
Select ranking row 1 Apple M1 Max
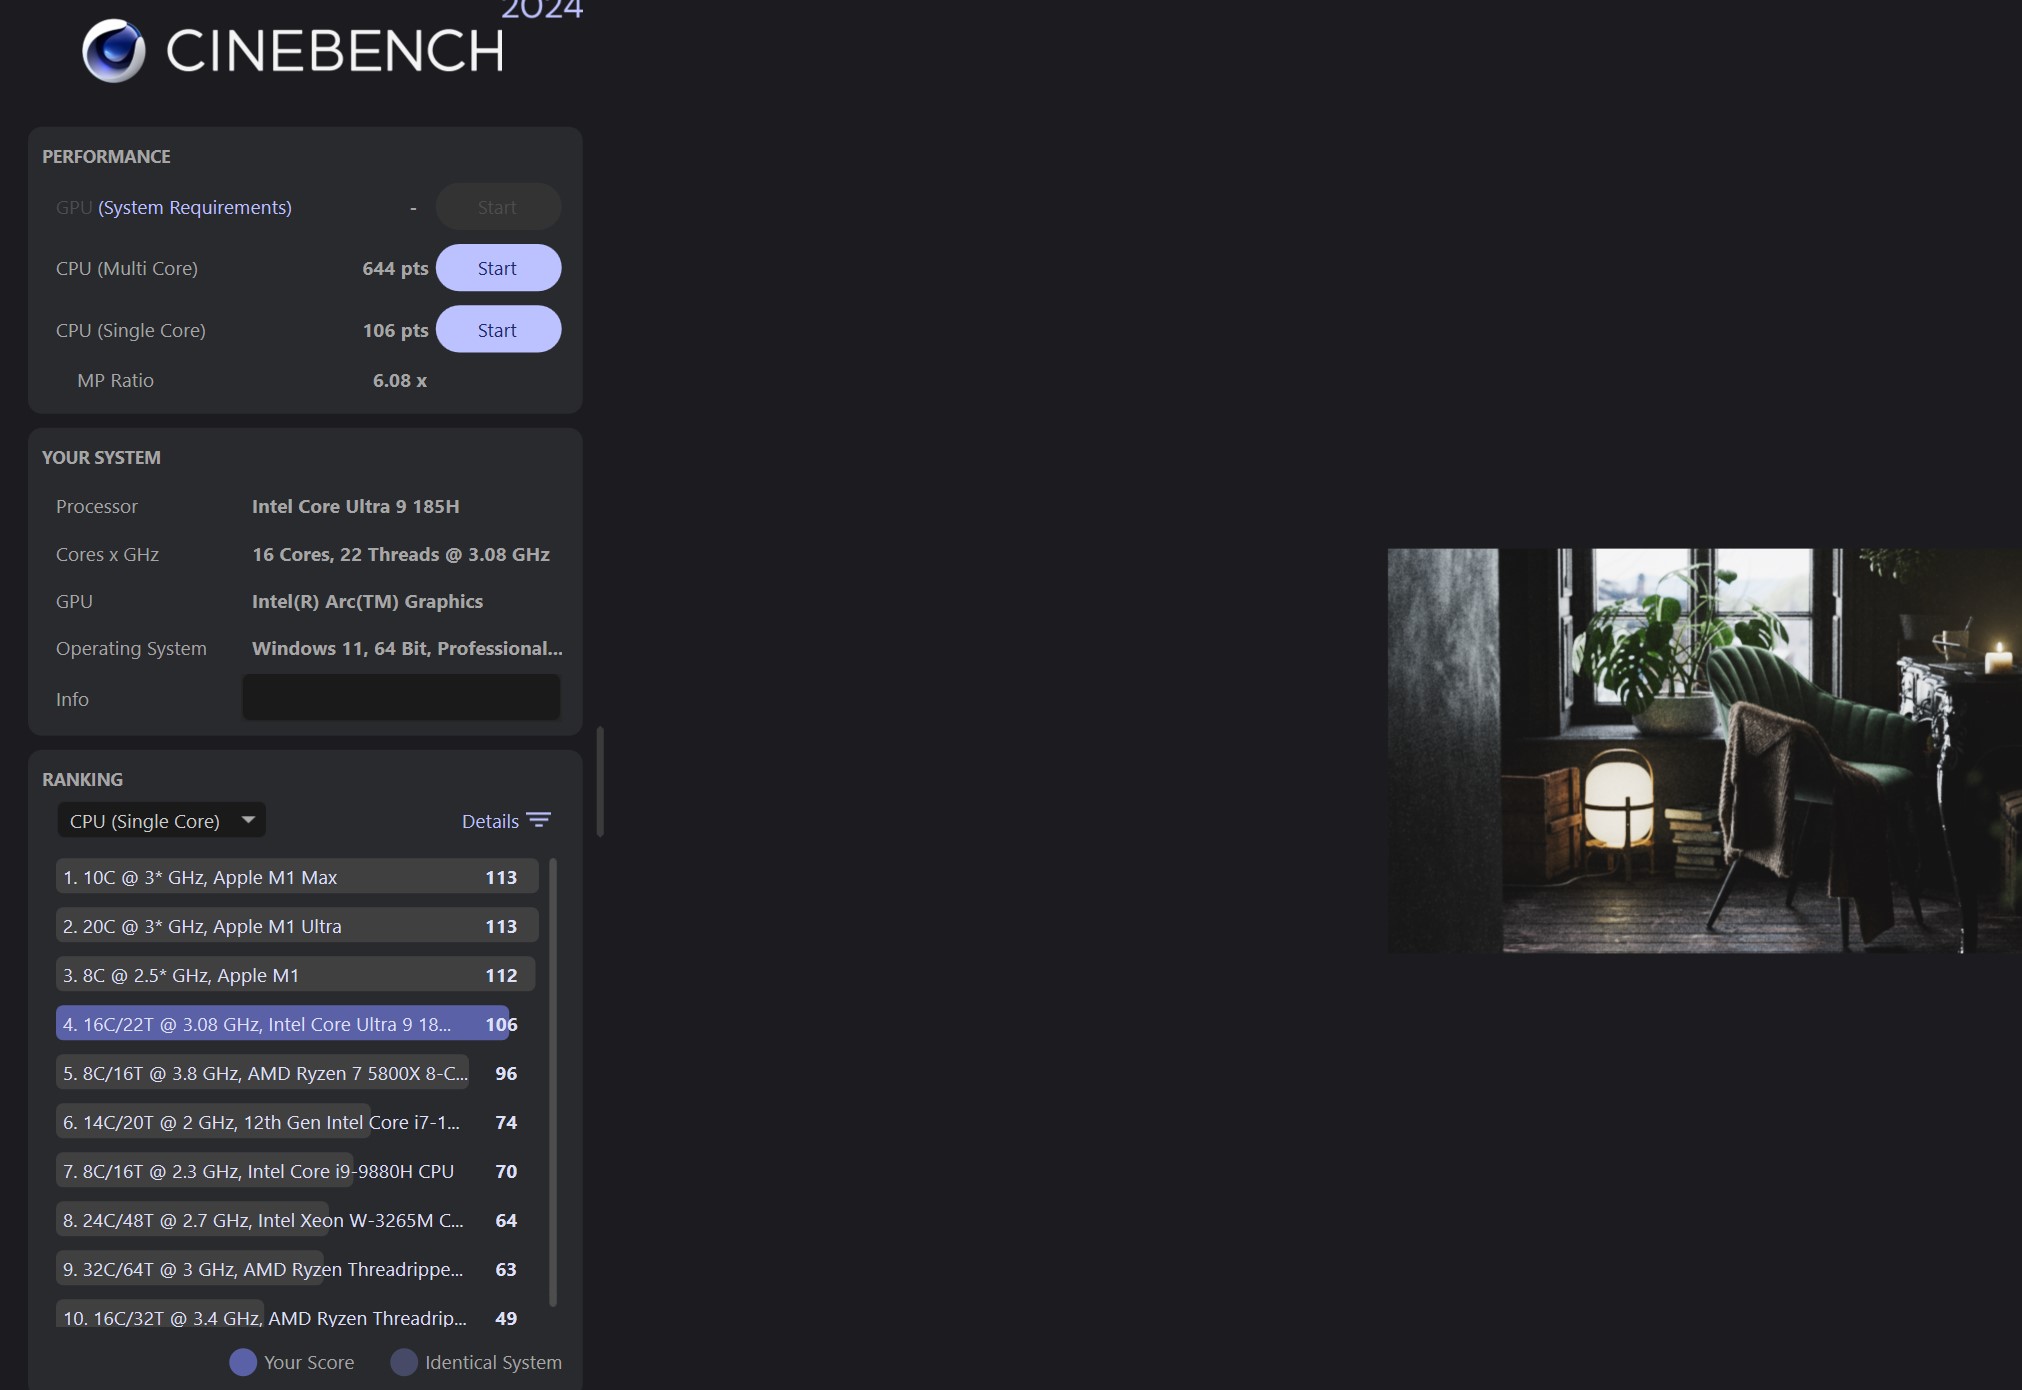(x=297, y=877)
